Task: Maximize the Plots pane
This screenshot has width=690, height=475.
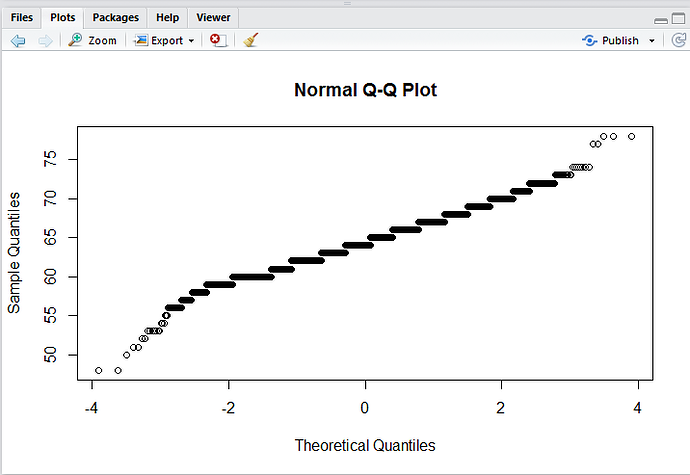Action: coord(676,18)
